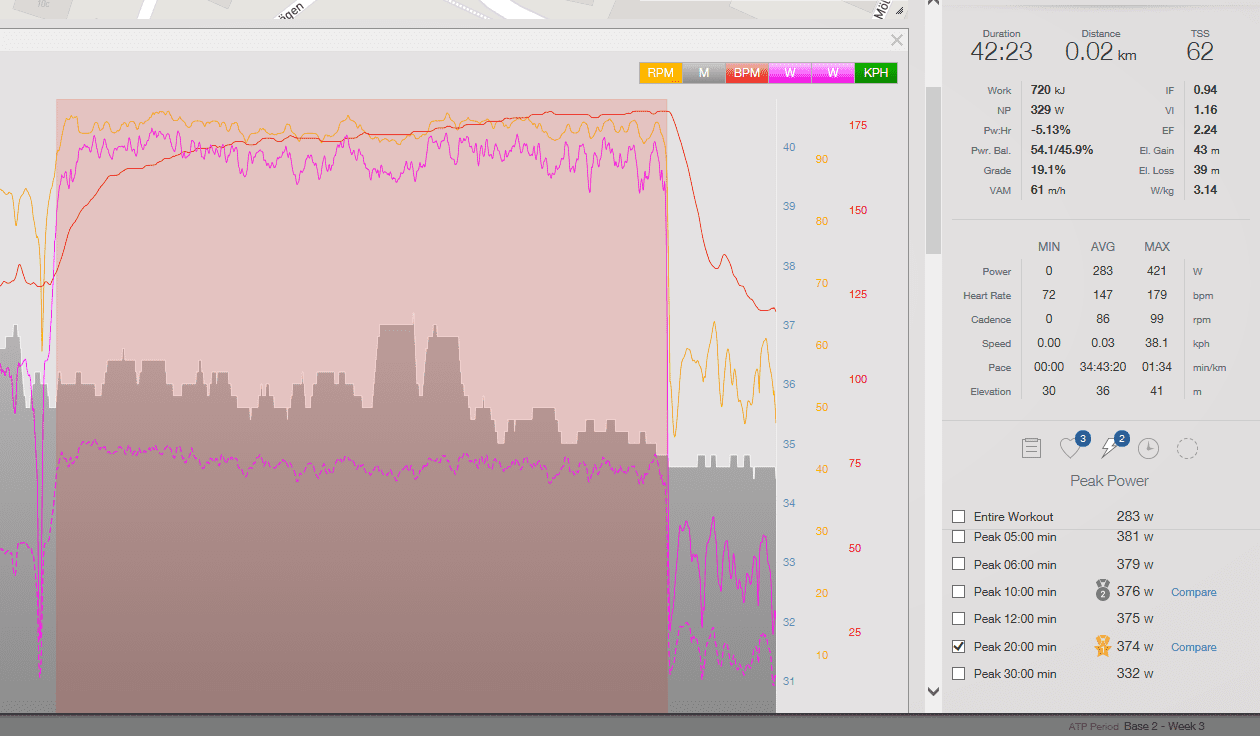Enable the Peak 10:00 min checkbox
The image size is (1260, 736).
tap(959, 592)
